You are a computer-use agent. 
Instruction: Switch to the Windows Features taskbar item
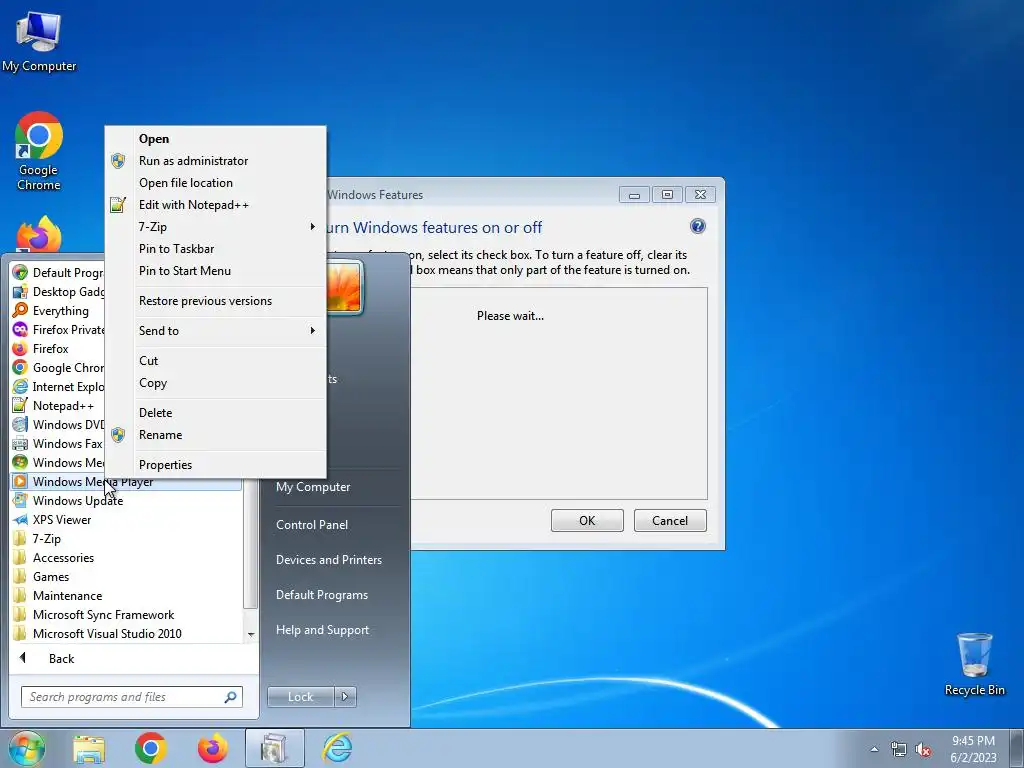274,748
